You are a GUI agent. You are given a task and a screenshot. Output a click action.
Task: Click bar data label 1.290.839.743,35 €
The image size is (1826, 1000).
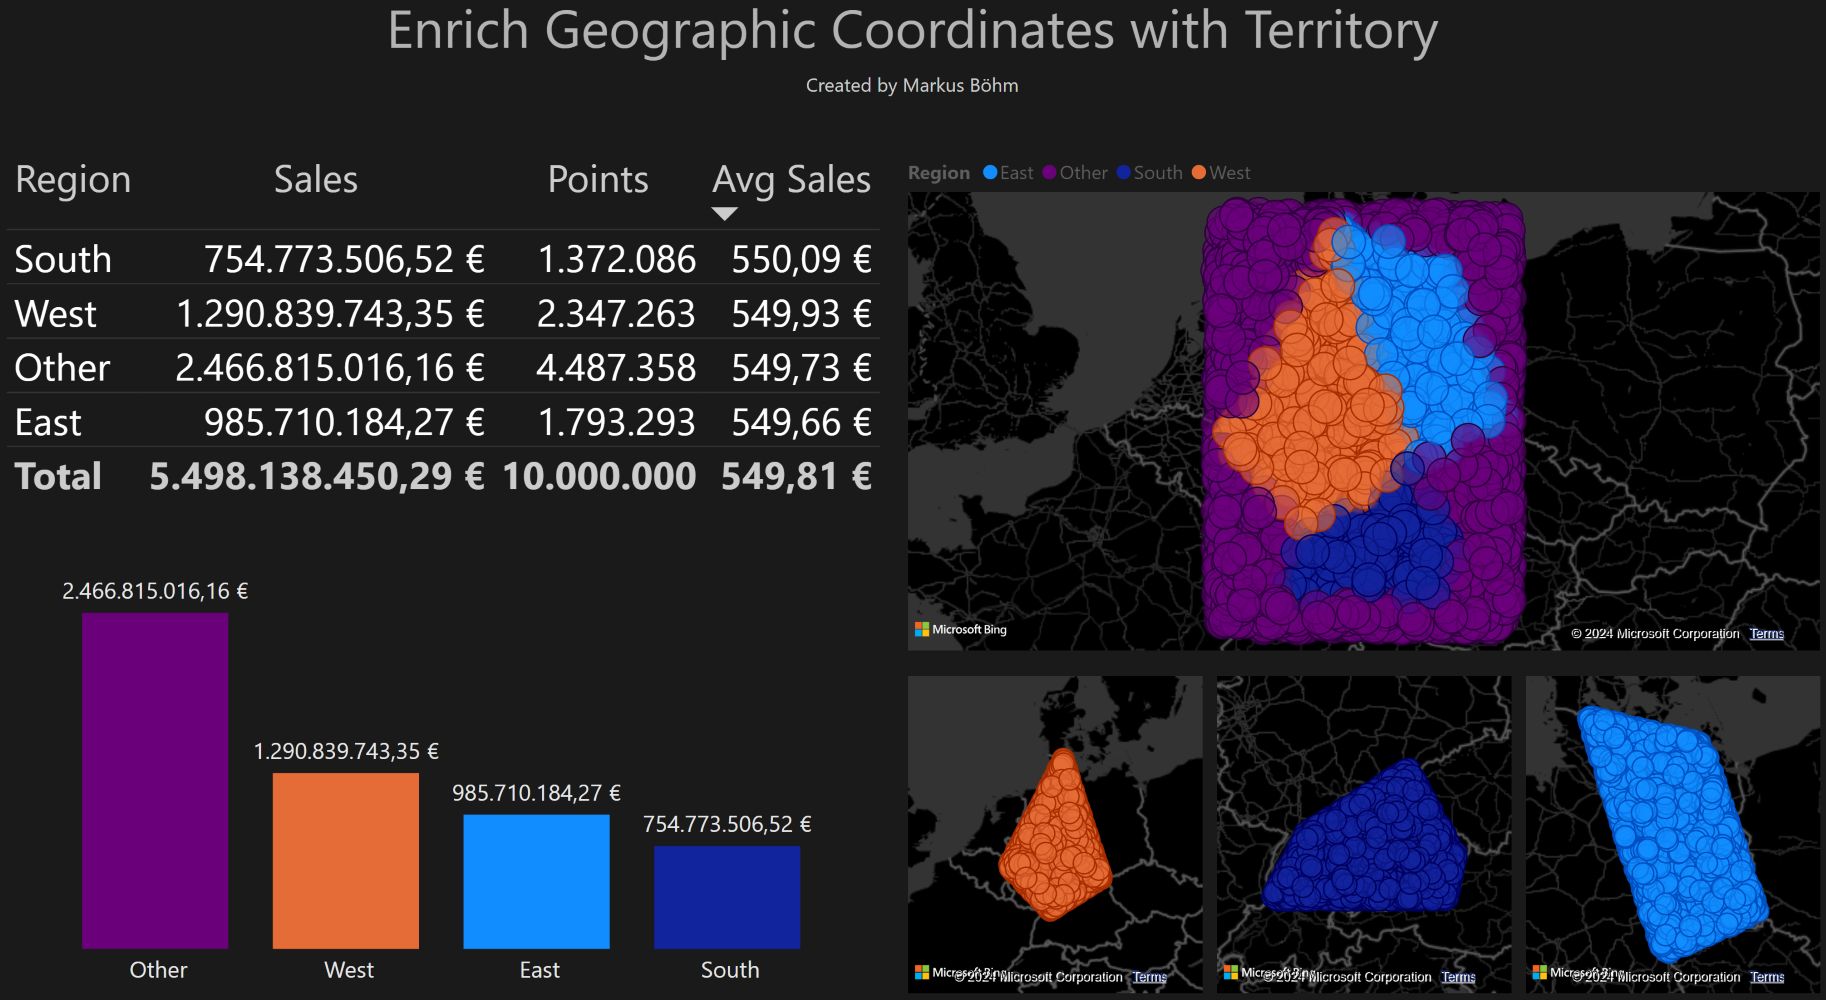click(x=346, y=751)
